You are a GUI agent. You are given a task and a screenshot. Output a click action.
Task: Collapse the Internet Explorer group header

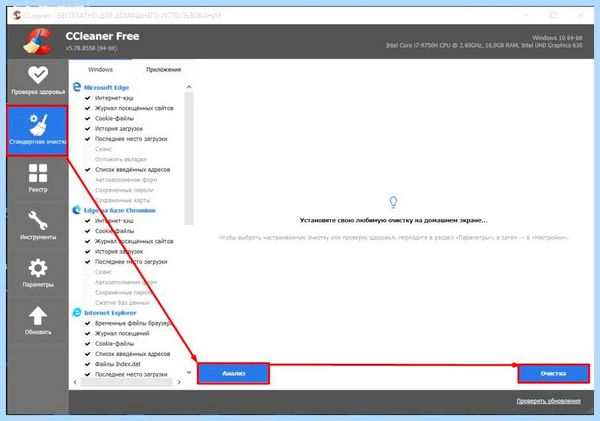110,312
